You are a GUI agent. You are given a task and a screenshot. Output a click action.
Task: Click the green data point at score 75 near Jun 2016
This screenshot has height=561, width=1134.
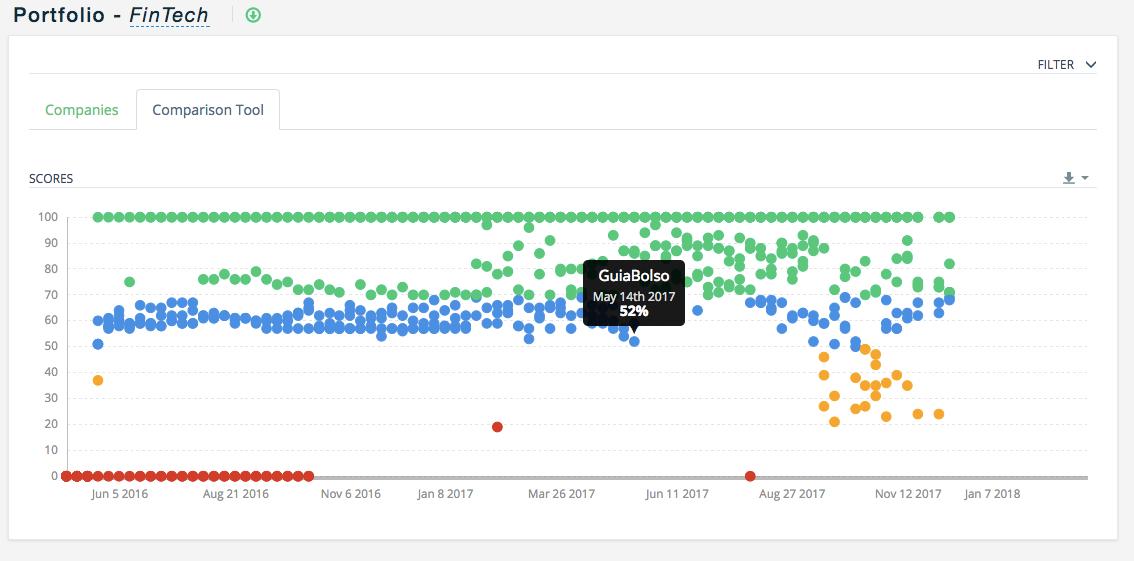[129, 282]
